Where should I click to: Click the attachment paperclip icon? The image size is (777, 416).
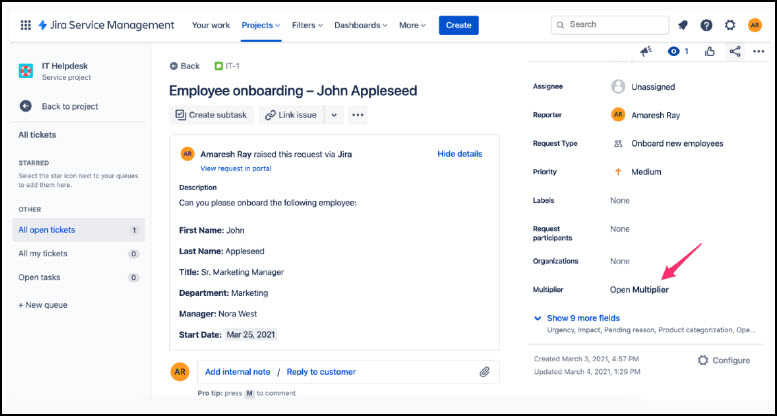[484, 372]
